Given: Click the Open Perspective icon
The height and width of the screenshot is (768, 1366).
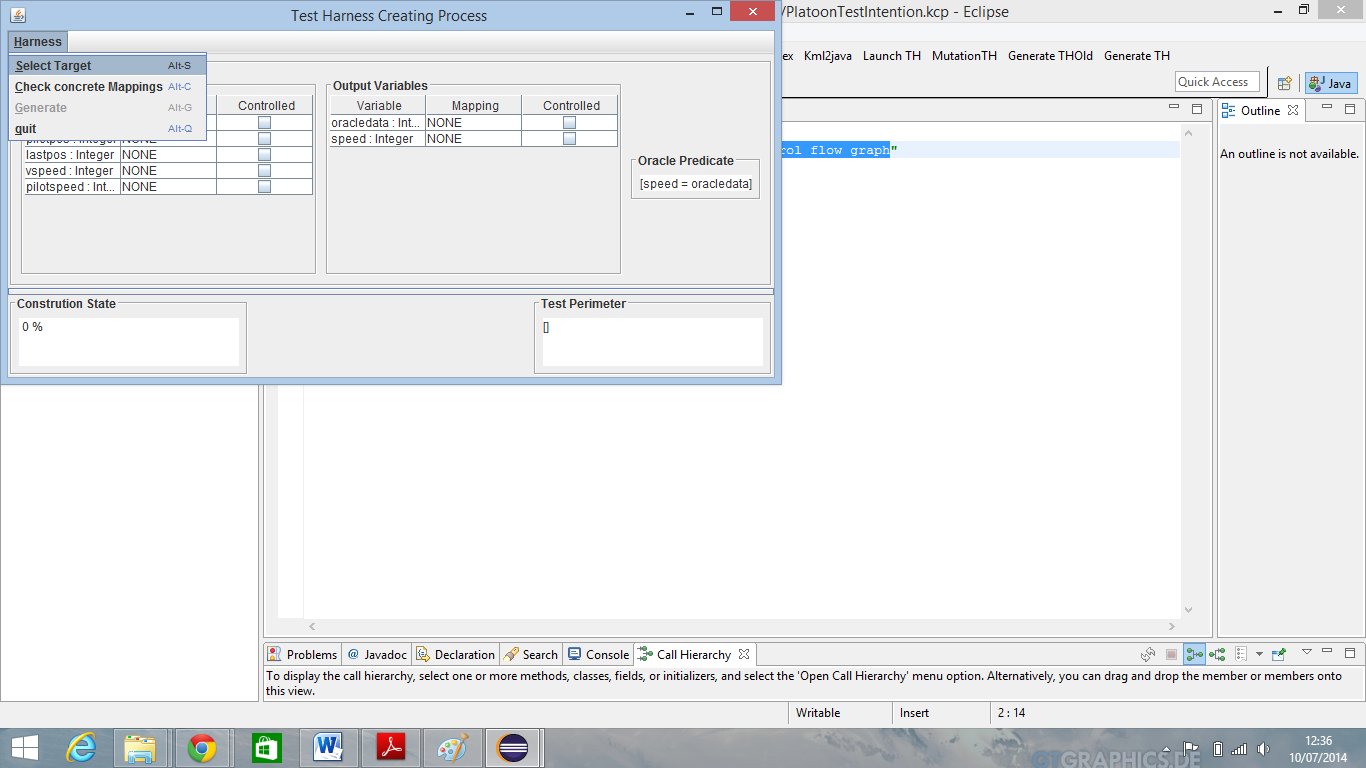Looking at the screenshot, I should [1285, 83].
